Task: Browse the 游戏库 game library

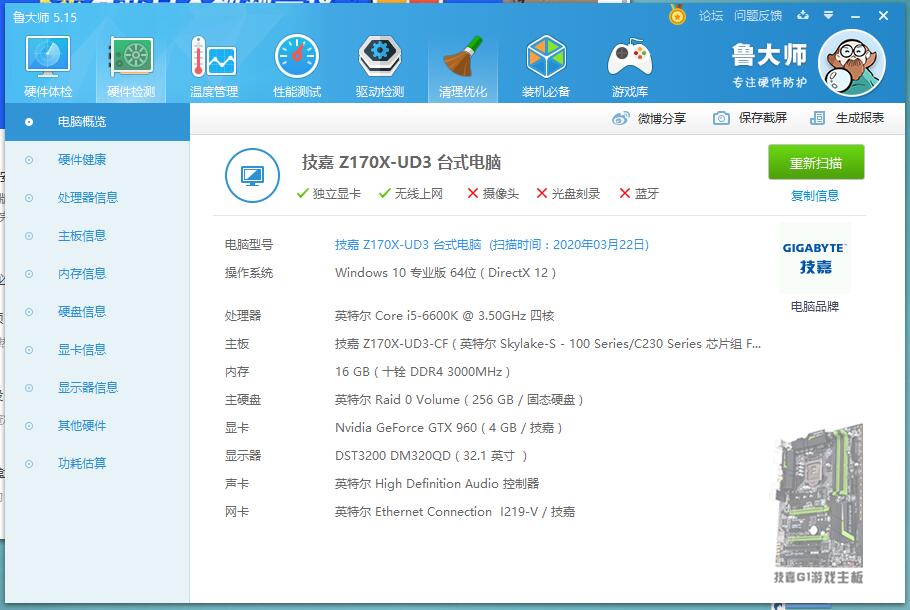Action: 629,64
